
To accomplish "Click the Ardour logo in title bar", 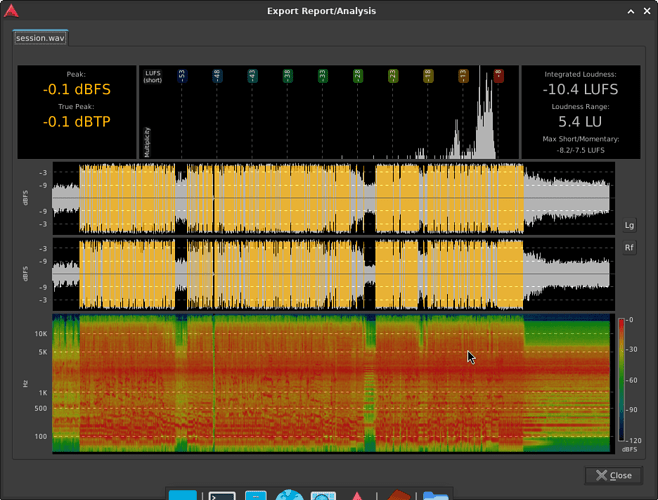I will click(11, 11).
